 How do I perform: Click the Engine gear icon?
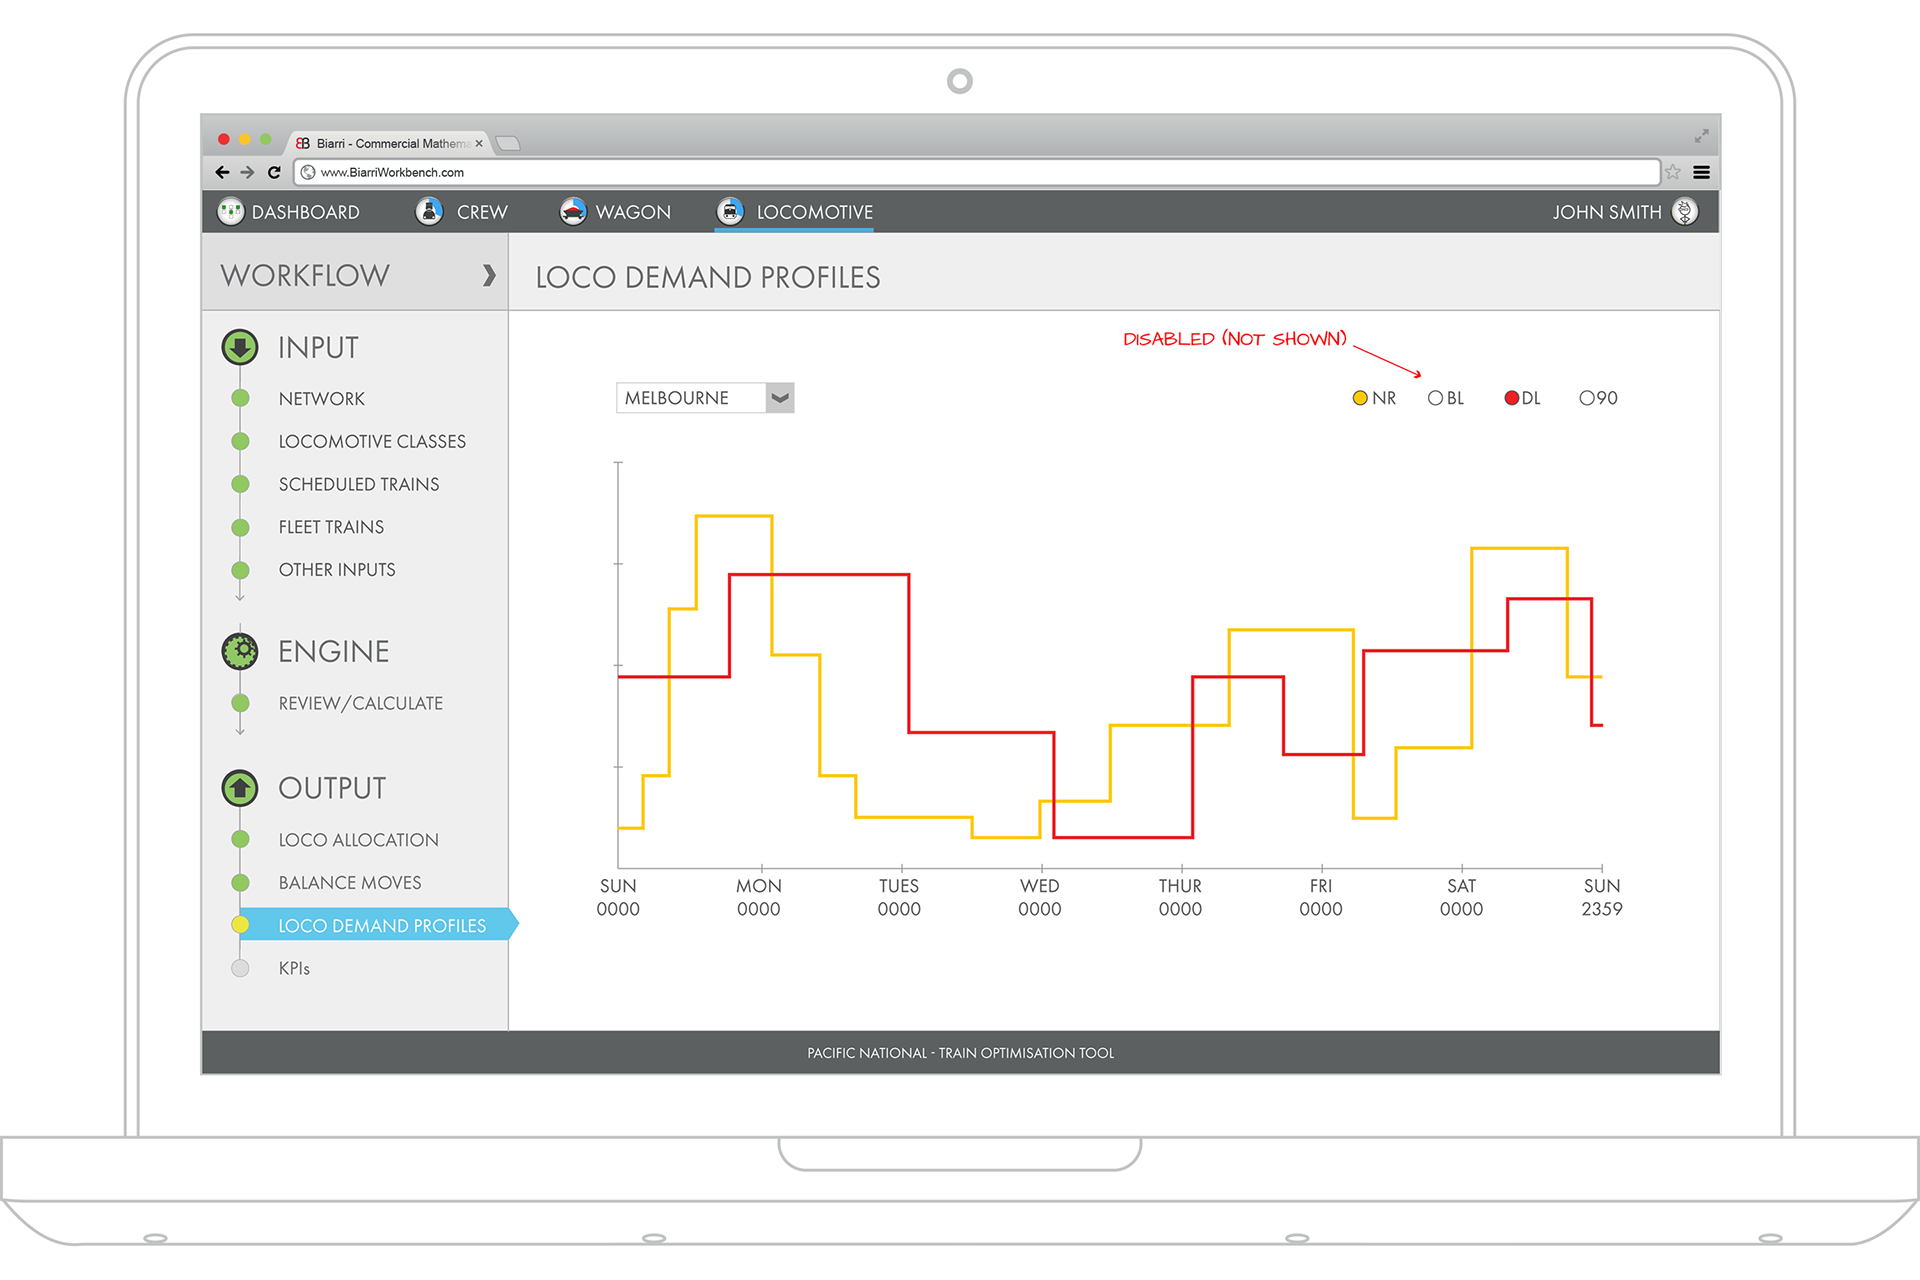[x=240, y=651]
